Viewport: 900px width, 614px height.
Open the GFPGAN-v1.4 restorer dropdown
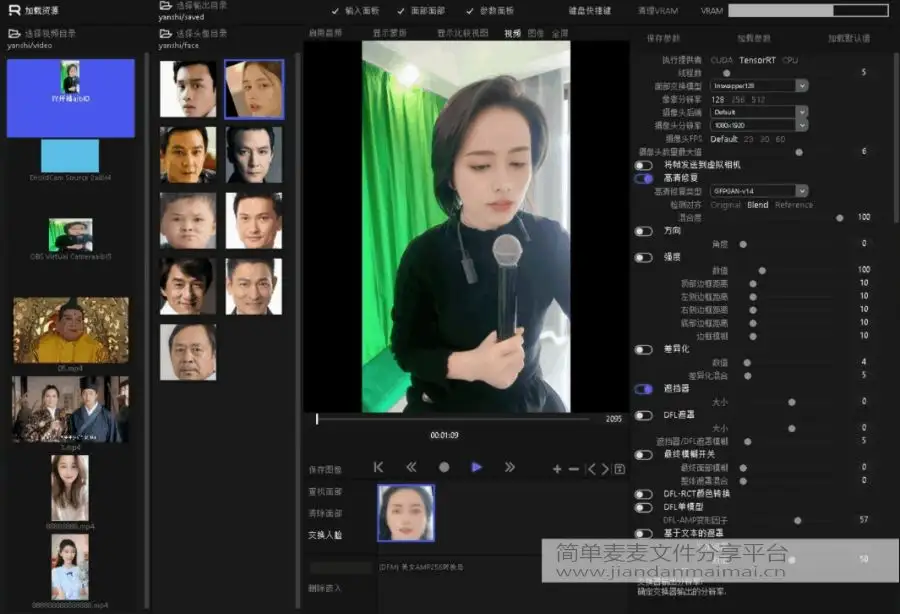click(759, 191)
